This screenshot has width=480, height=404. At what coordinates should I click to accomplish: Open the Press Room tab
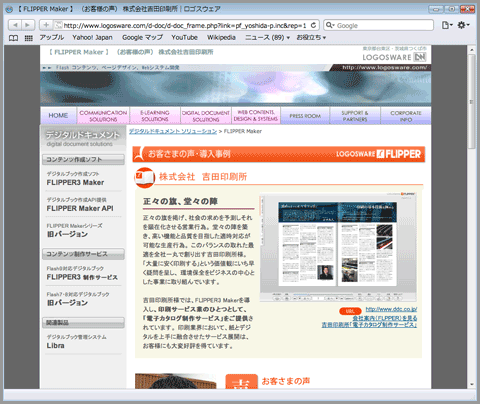[x=305, y=116]
